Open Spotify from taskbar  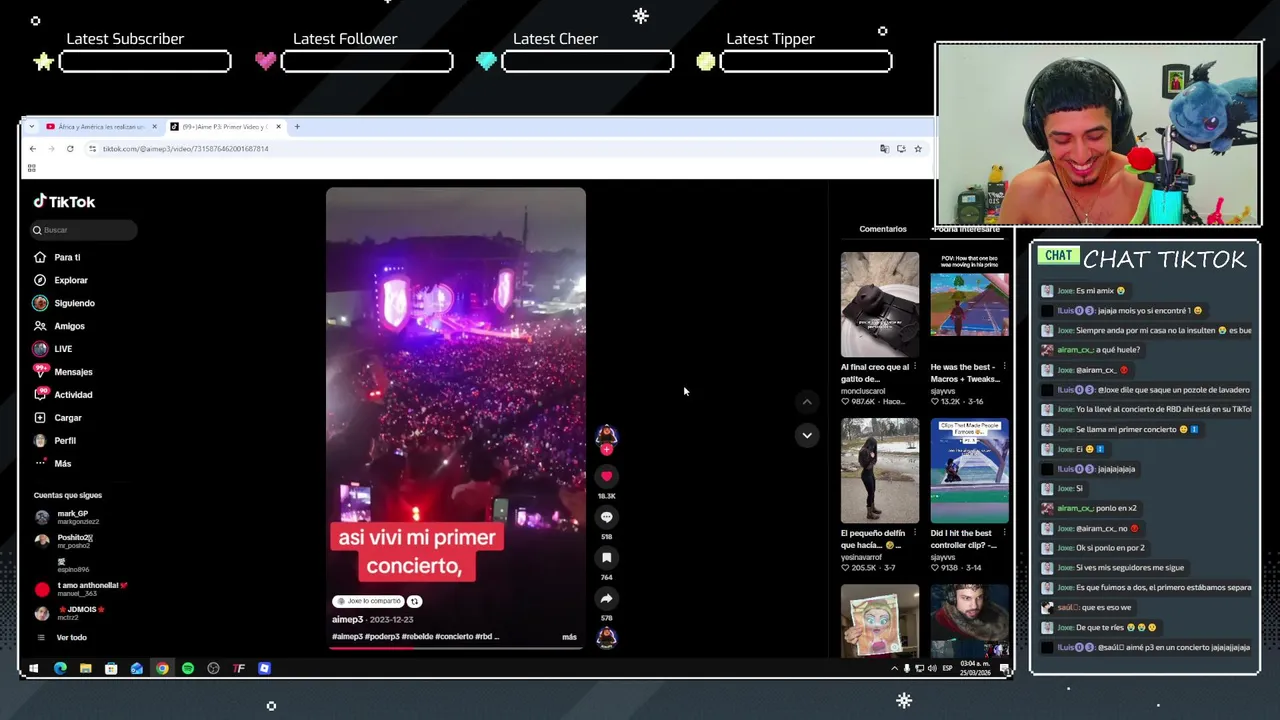point(188,669)
